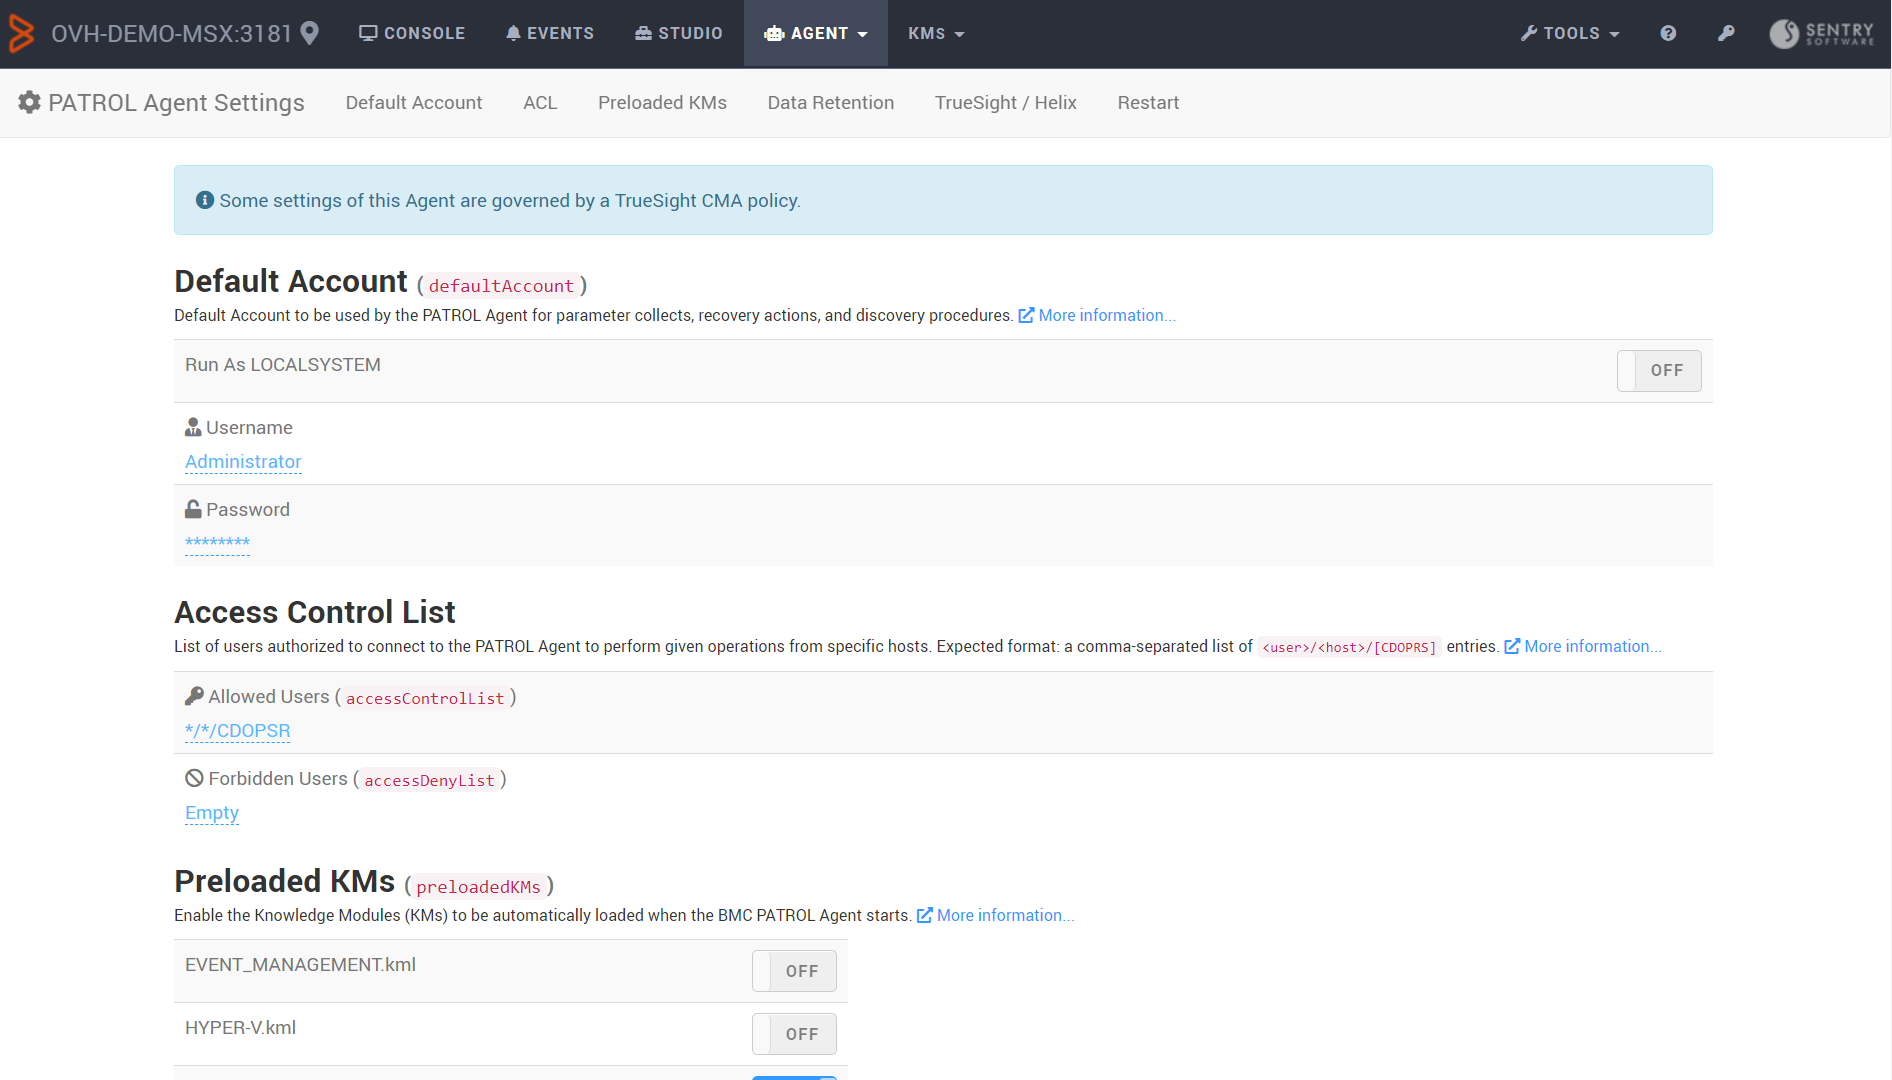Viewport: 1892px width, 1080px height.
Task: Edit the Administrator username value
Action: [243, 462]
